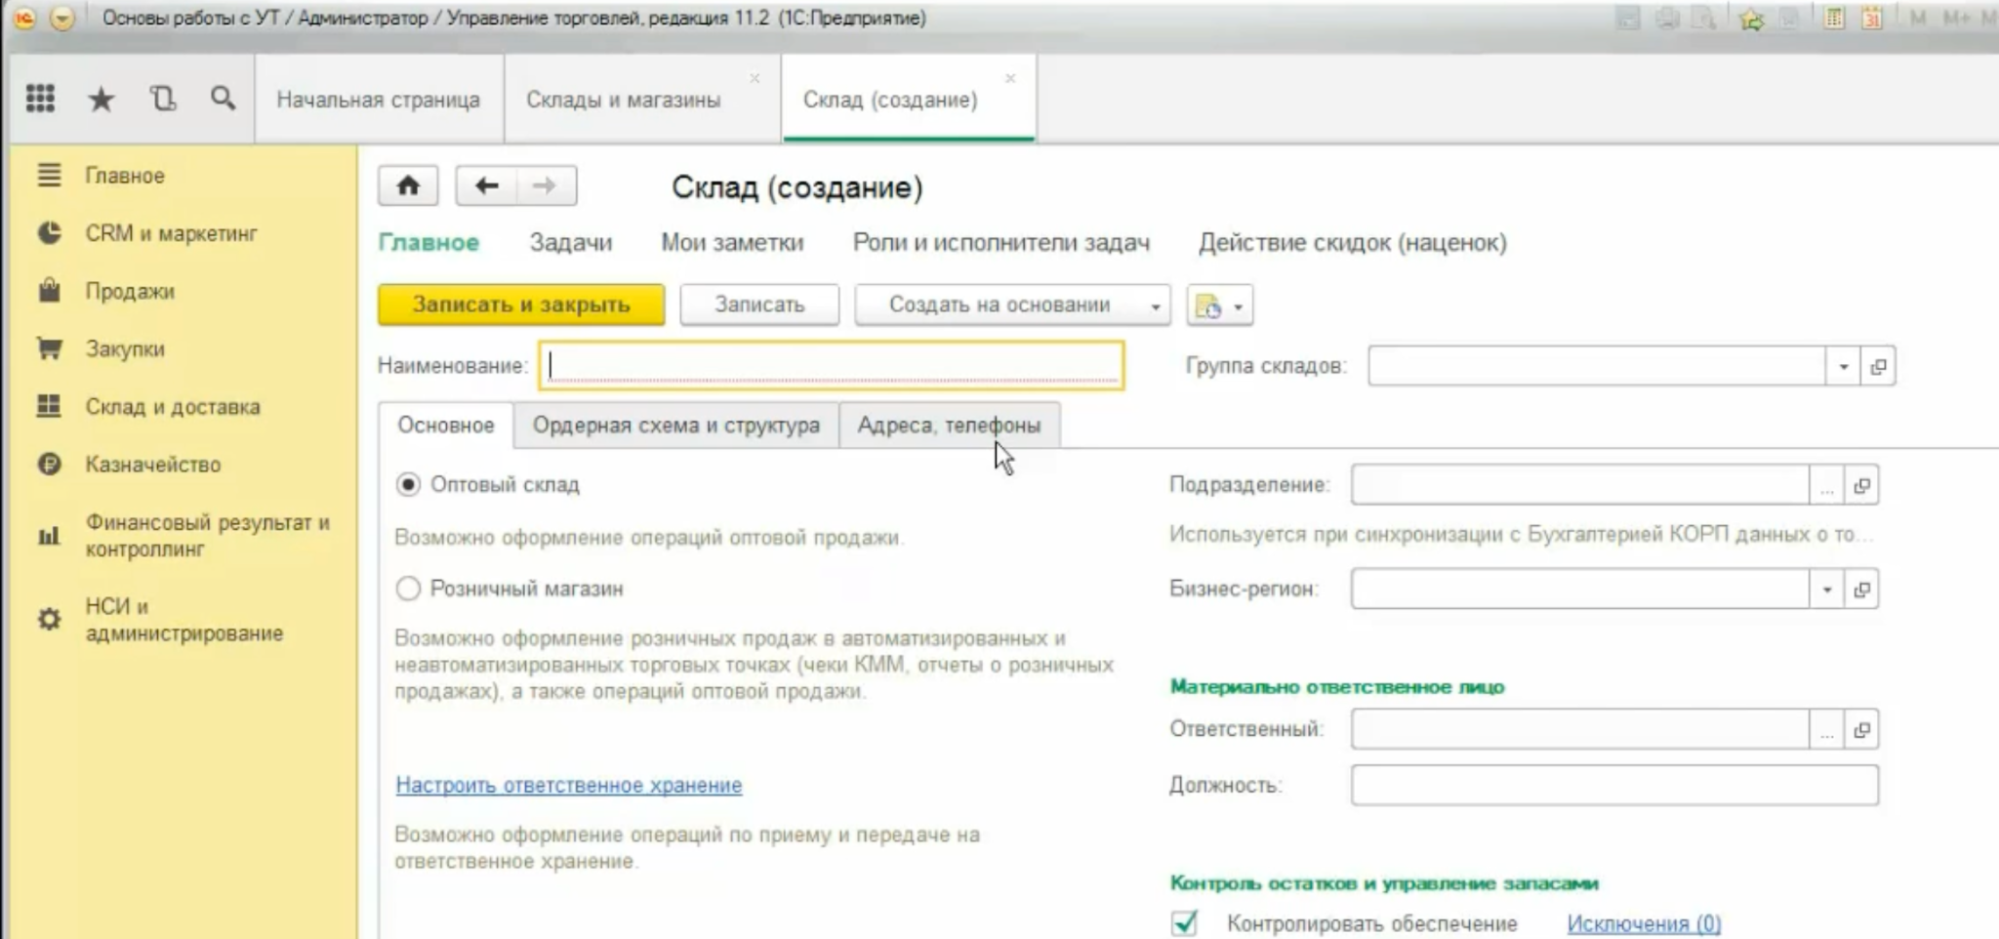This screenshot has width=1999, height=939.
Task: Open the calculator from the title bar
Action: [1834, 17]
